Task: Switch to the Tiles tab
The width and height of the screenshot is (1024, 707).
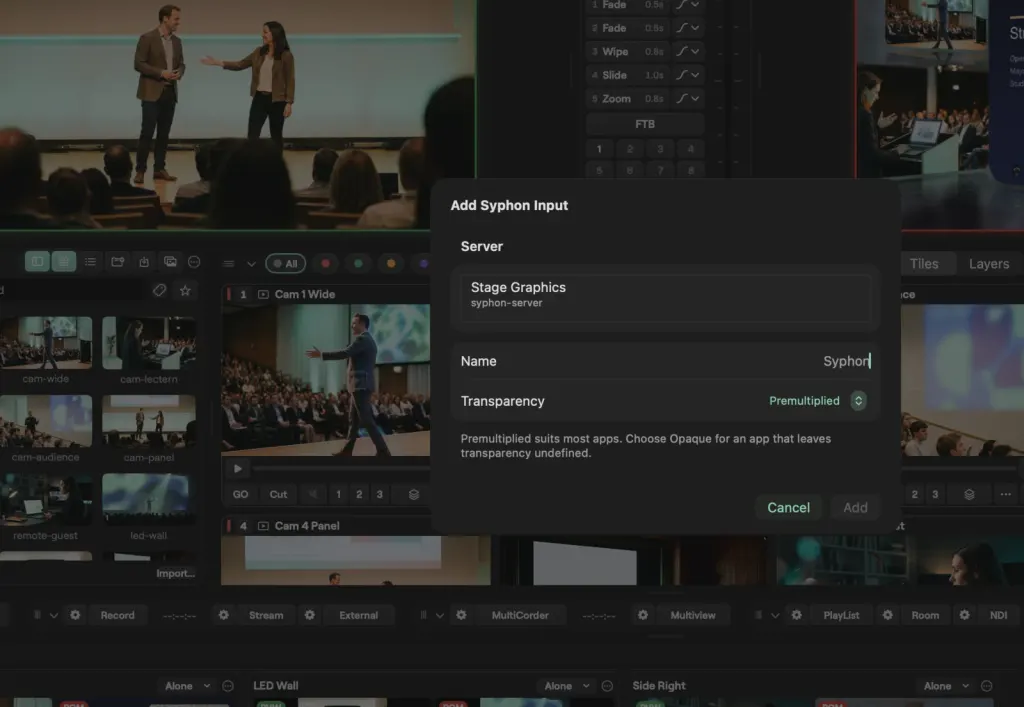Action: [924, 264]
